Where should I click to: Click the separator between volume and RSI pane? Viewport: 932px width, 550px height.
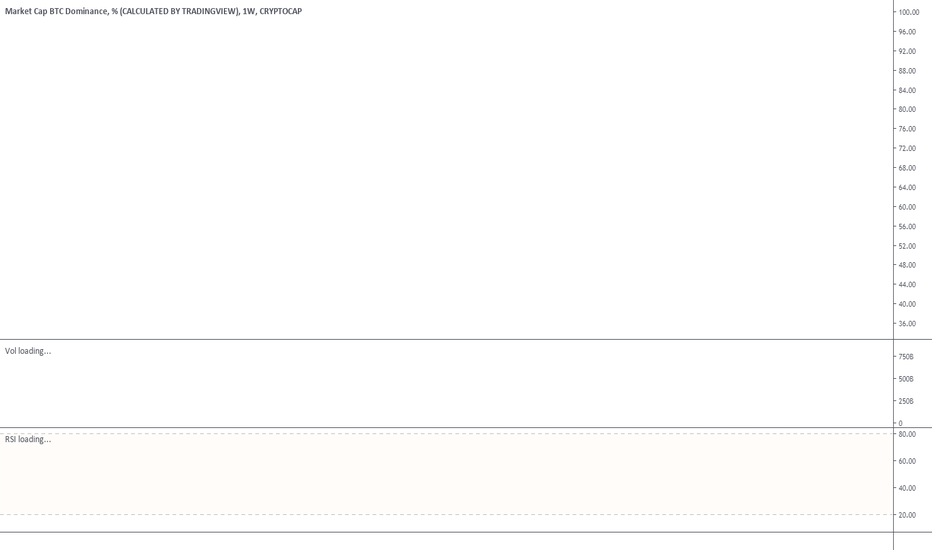[x=466, y=428]
